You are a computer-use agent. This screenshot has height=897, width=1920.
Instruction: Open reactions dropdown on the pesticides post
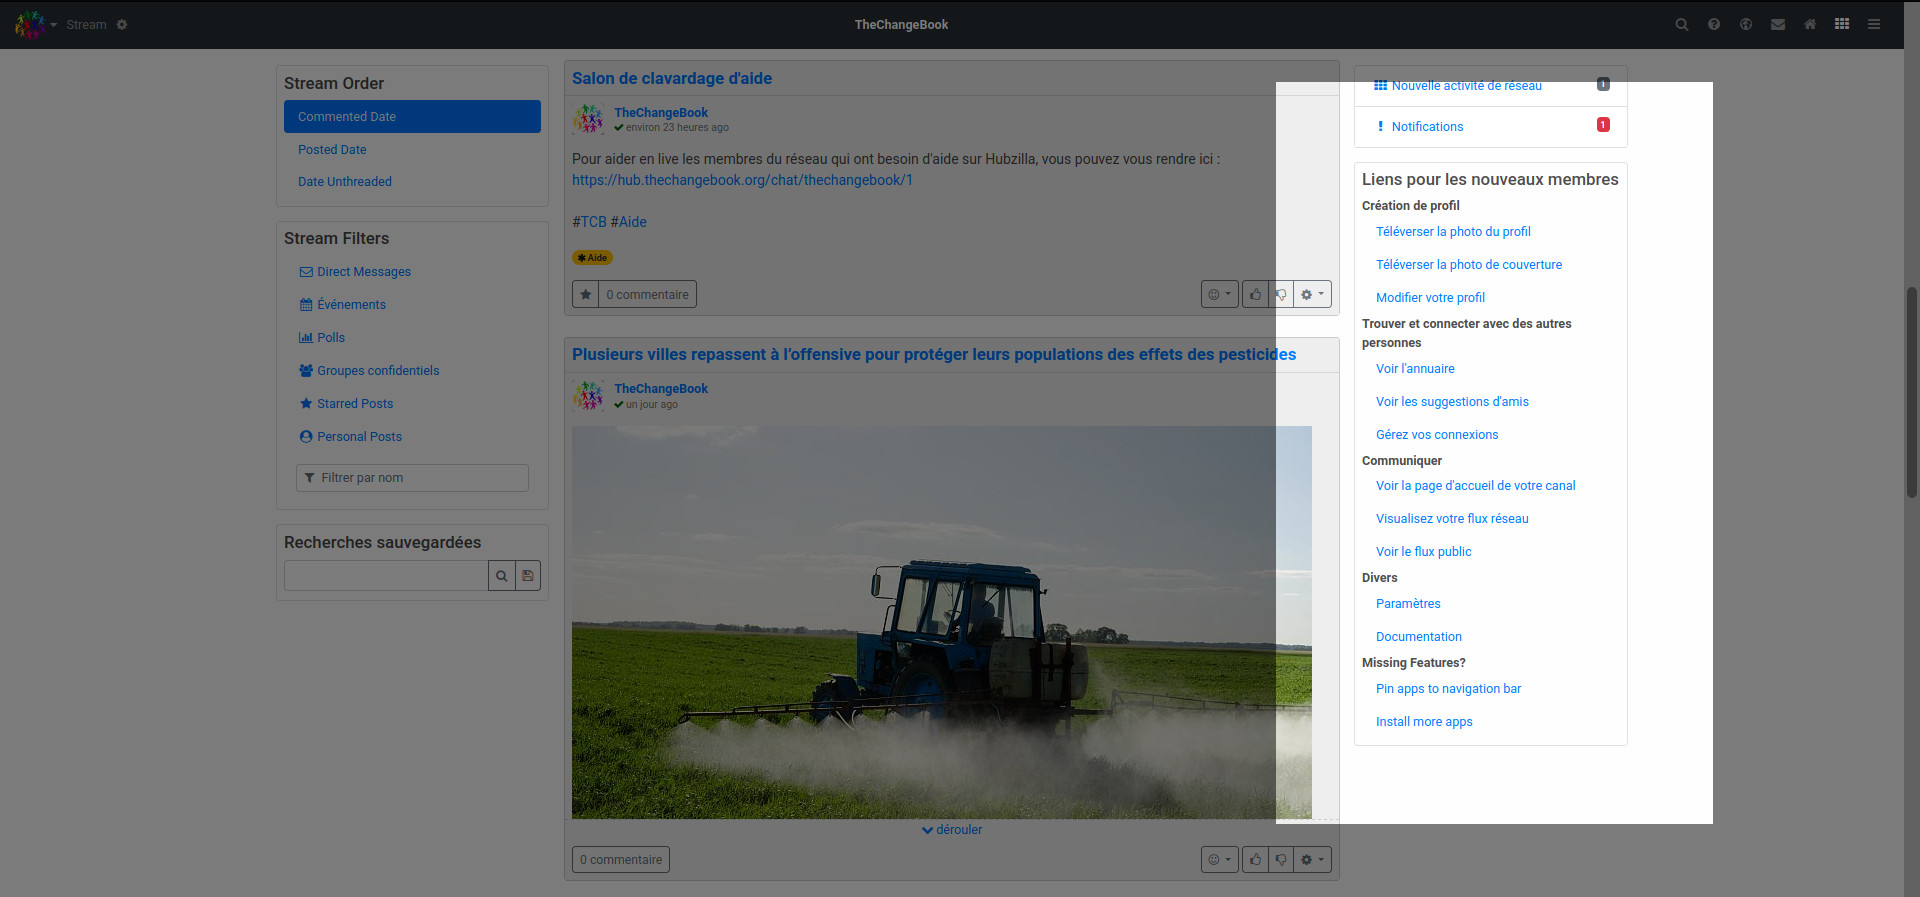click(x=1220, y=860)
